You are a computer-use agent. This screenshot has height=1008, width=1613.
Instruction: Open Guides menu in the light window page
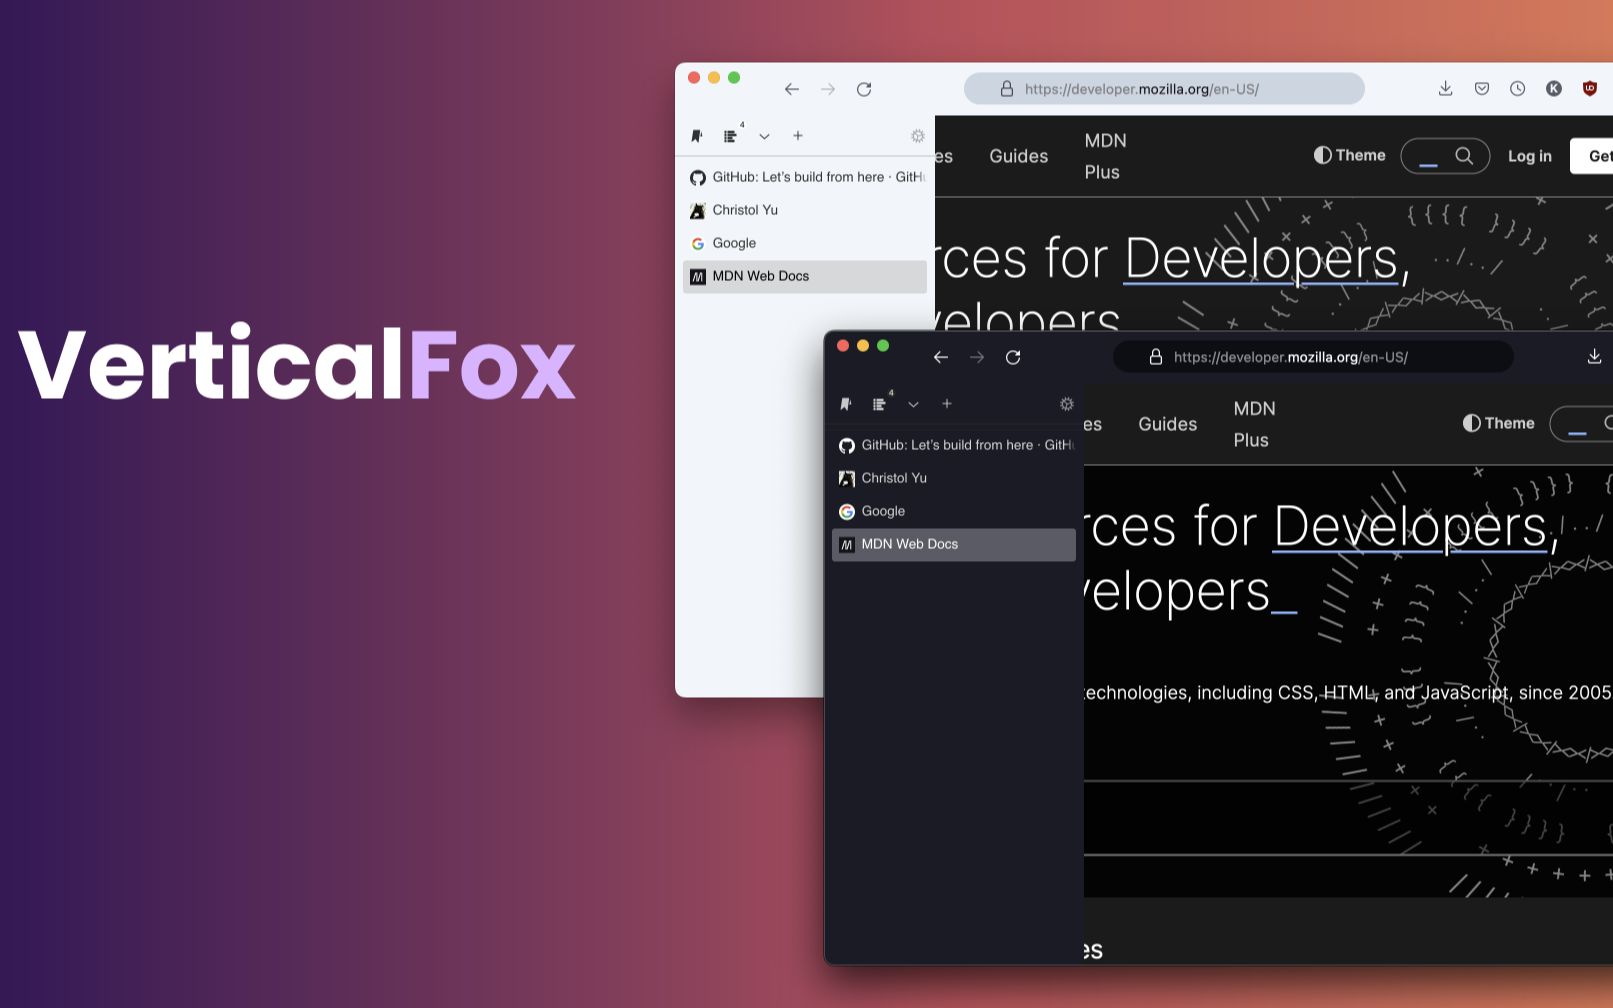coord(1018,156)
